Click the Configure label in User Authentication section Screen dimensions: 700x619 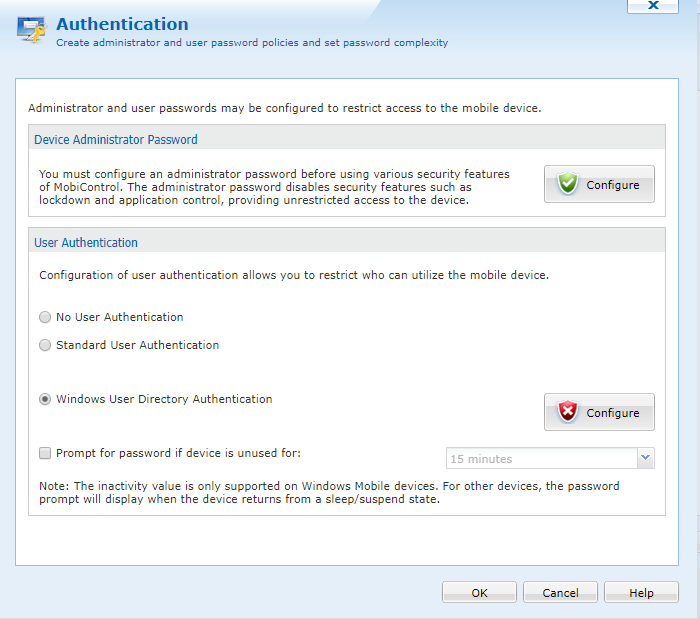(612, 413)
